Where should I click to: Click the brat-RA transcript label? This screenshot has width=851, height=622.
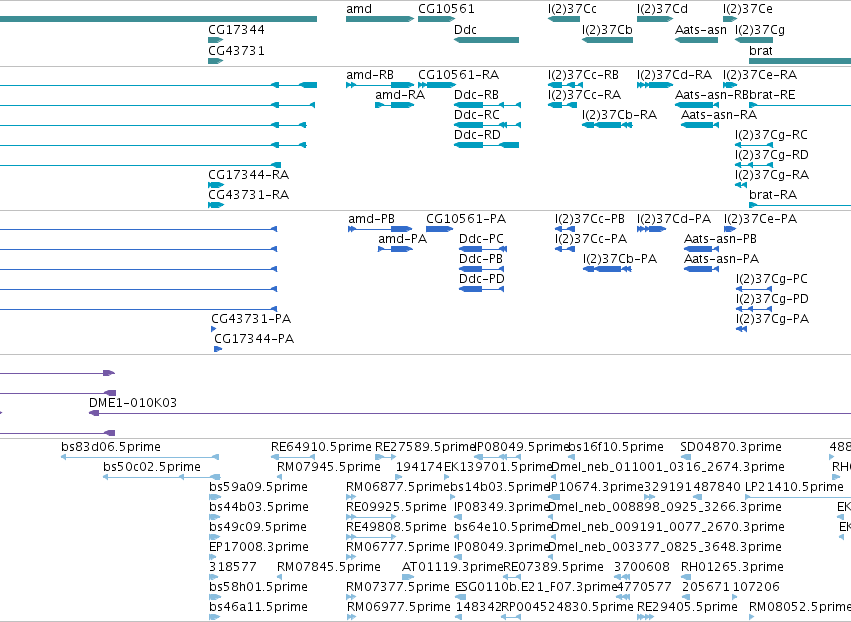click(773, 194)
